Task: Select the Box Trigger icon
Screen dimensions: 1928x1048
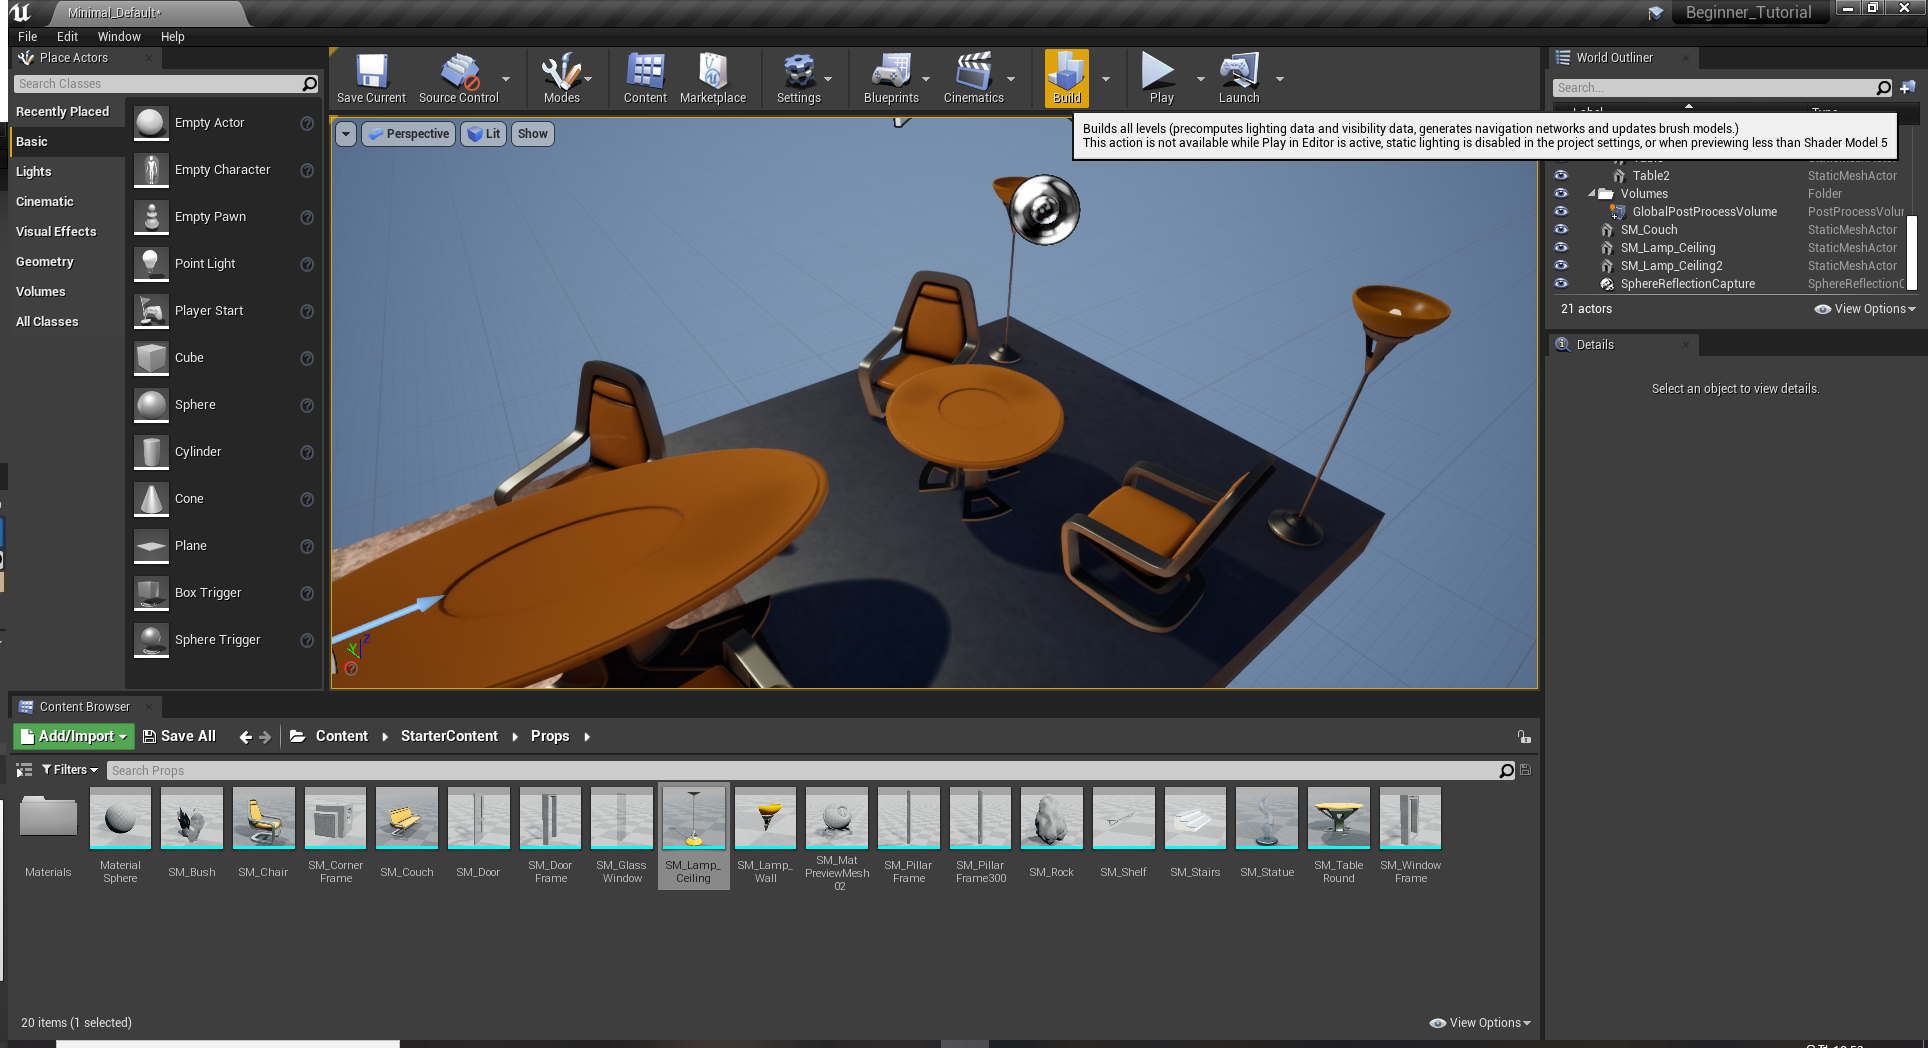Action: coord(151,593)
